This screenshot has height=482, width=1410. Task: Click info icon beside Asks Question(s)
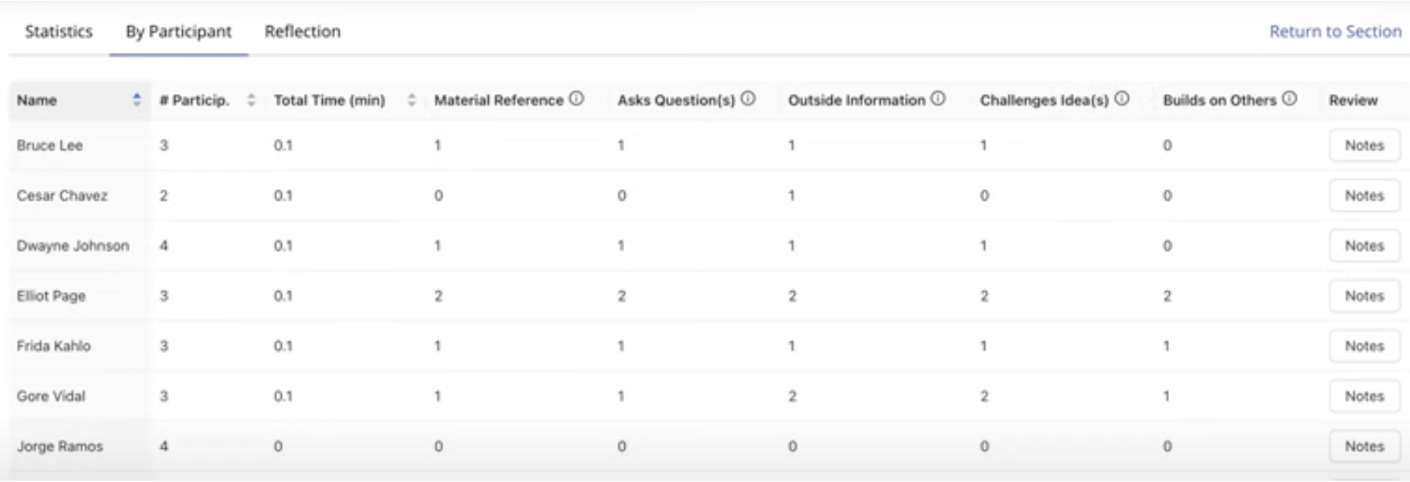747,100
